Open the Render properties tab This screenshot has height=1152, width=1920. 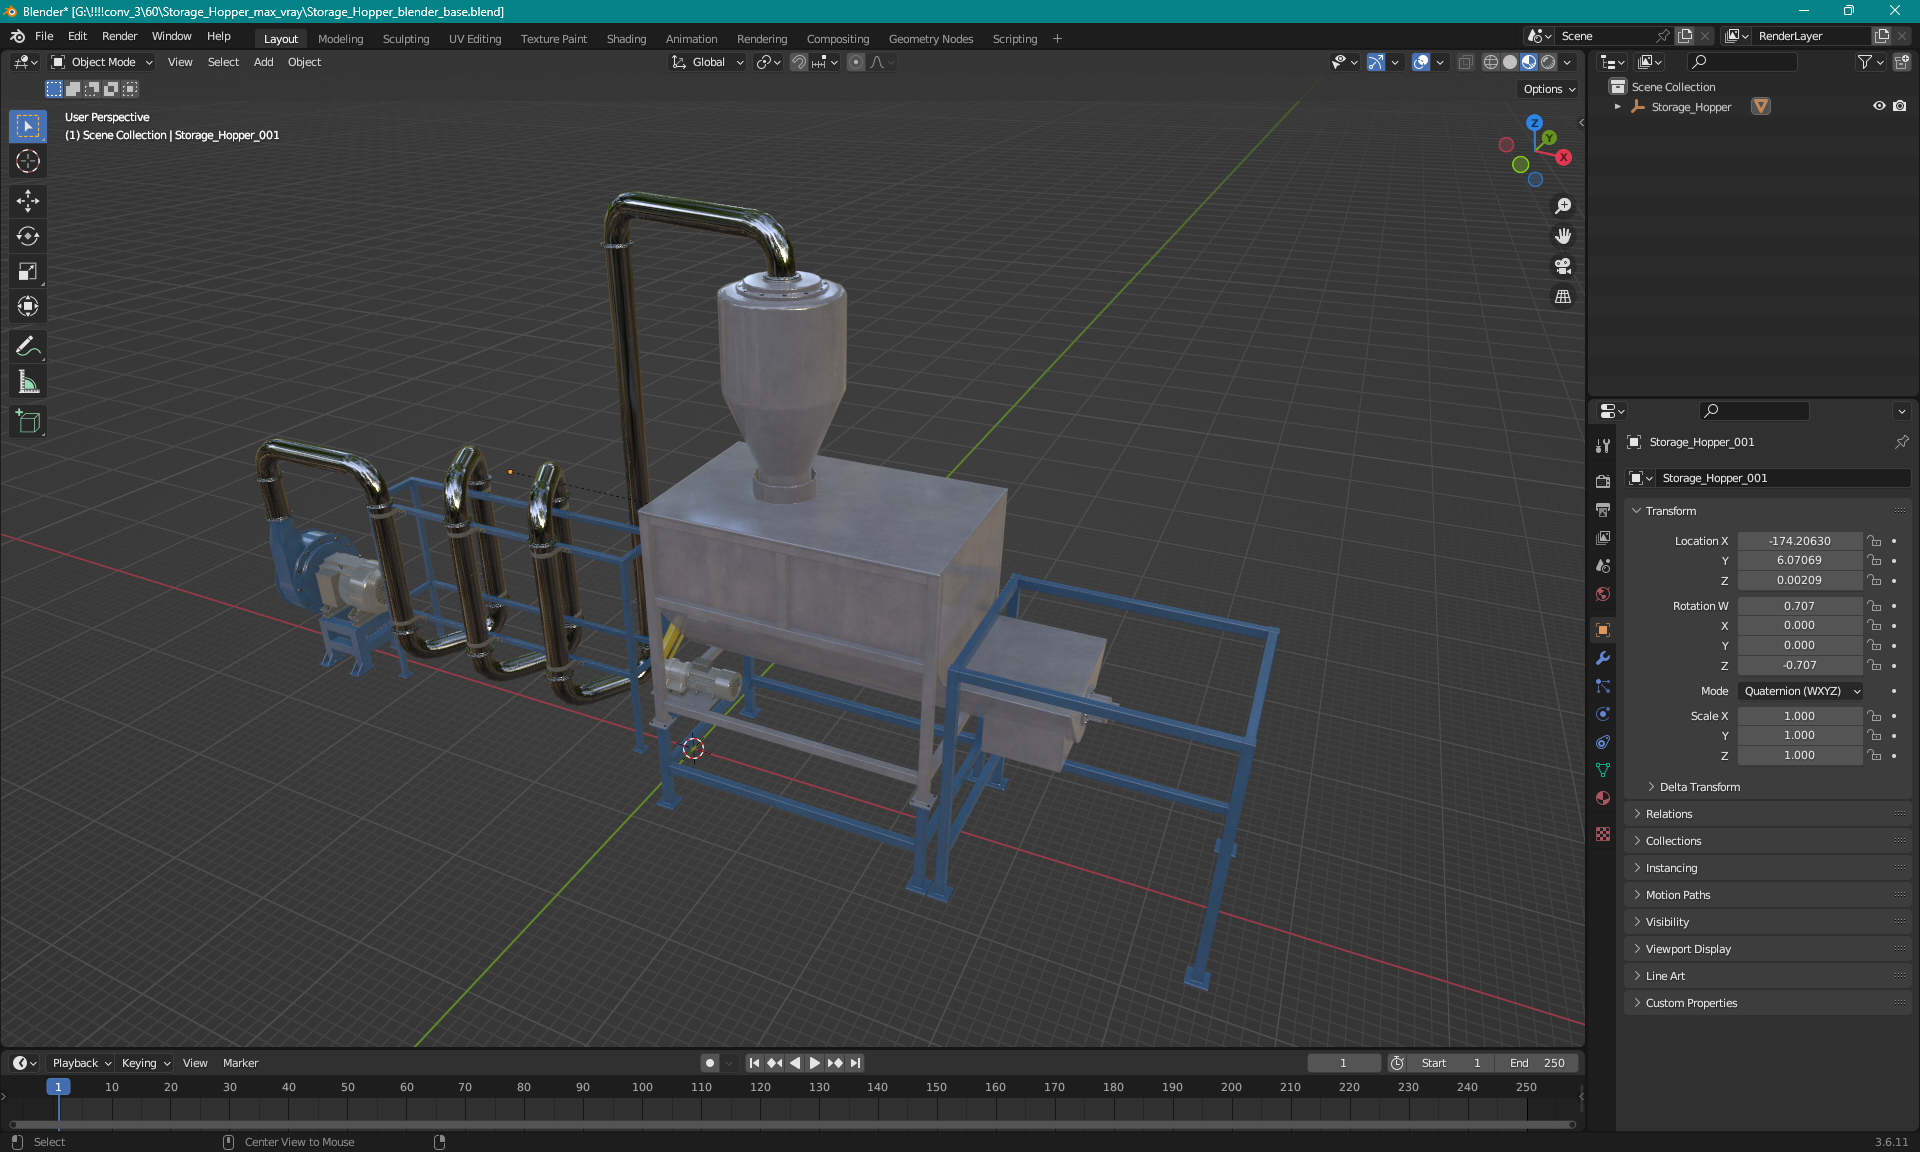[x=1603, y=481]
